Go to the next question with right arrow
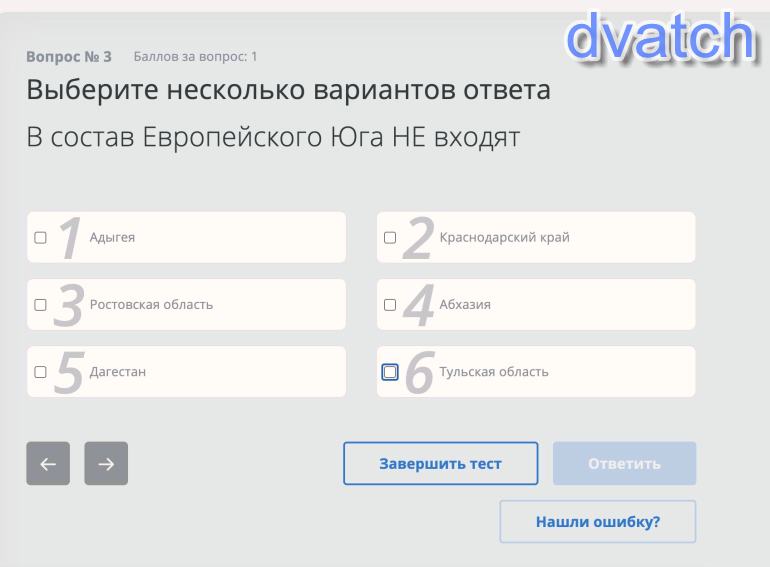This screenshot has width=770, height=567. [x=106, y=463]
